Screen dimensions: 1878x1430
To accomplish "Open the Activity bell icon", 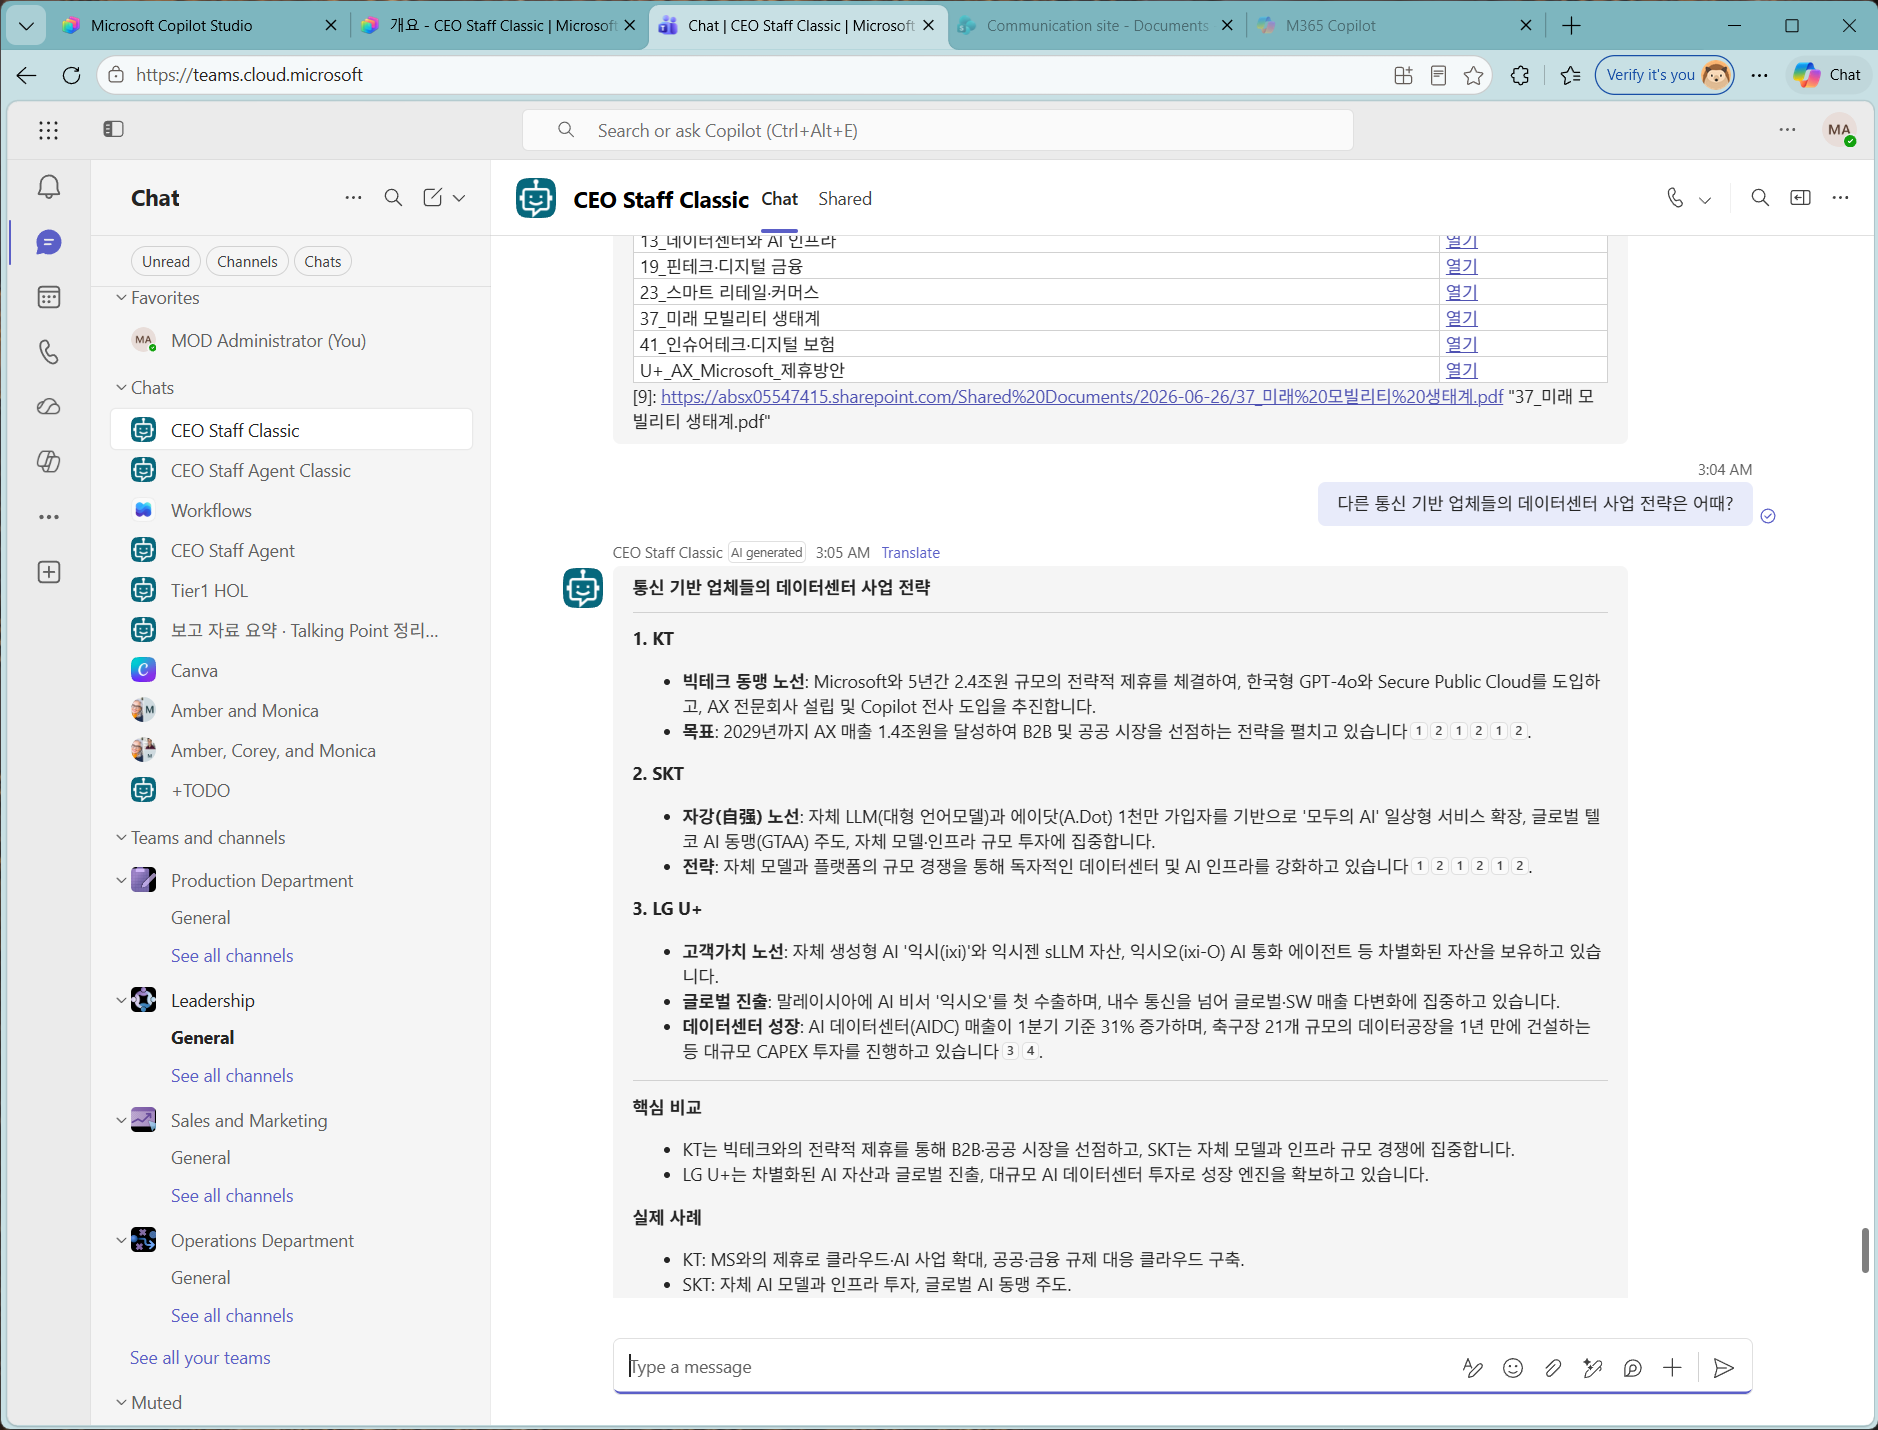I will pos(48,187).
